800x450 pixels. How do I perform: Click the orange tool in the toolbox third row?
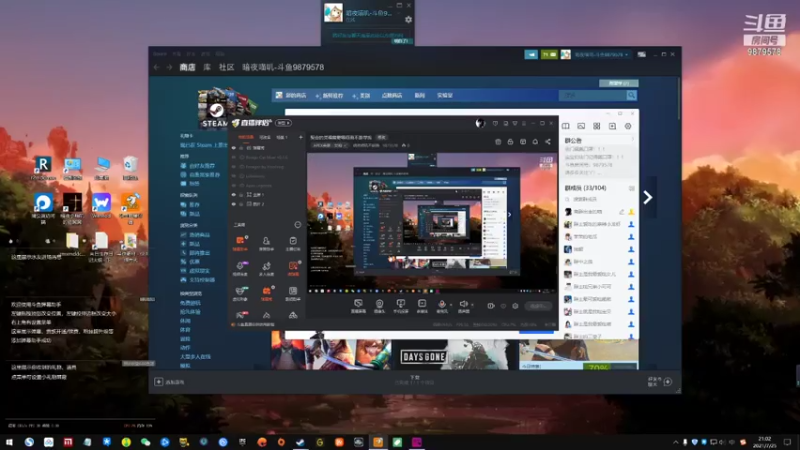(x=266, y=293)
